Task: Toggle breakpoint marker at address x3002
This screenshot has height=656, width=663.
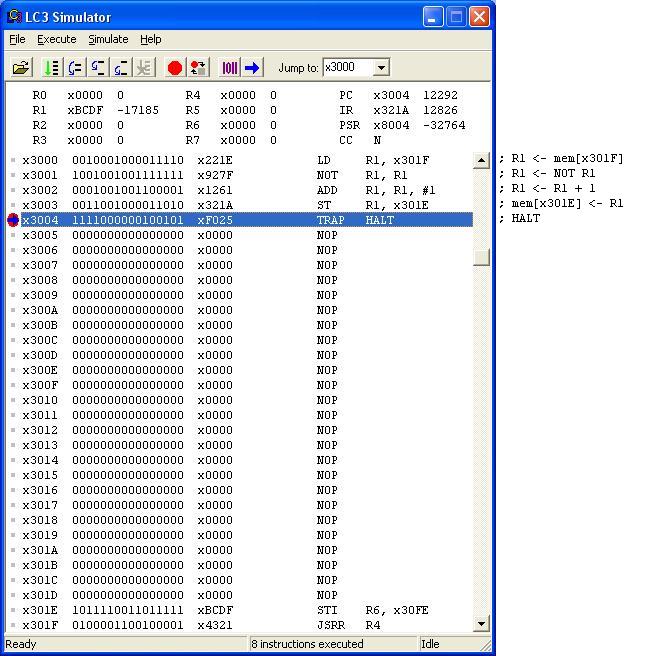Action: tap(13, 190)
